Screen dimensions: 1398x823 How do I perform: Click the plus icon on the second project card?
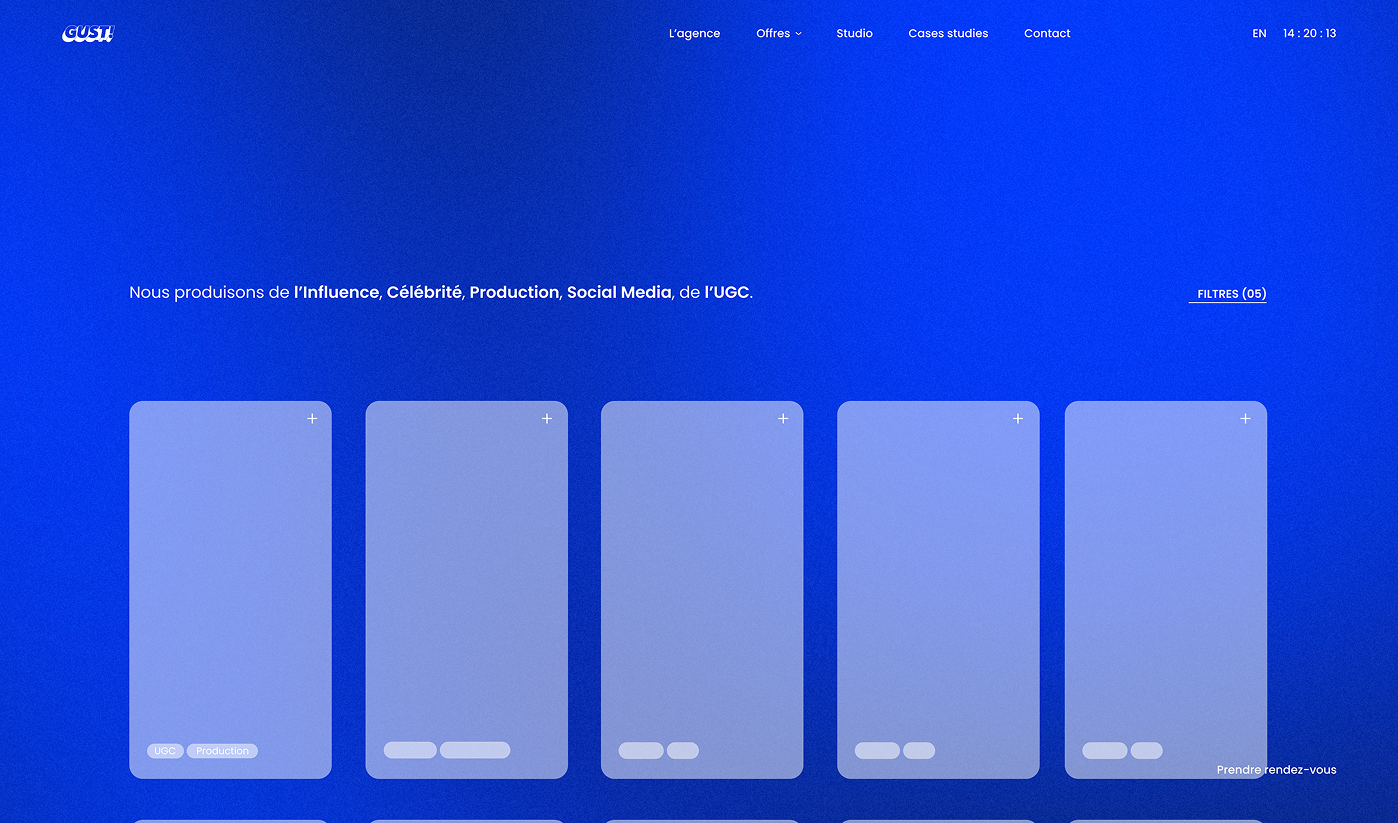click(x=547, y=419)
